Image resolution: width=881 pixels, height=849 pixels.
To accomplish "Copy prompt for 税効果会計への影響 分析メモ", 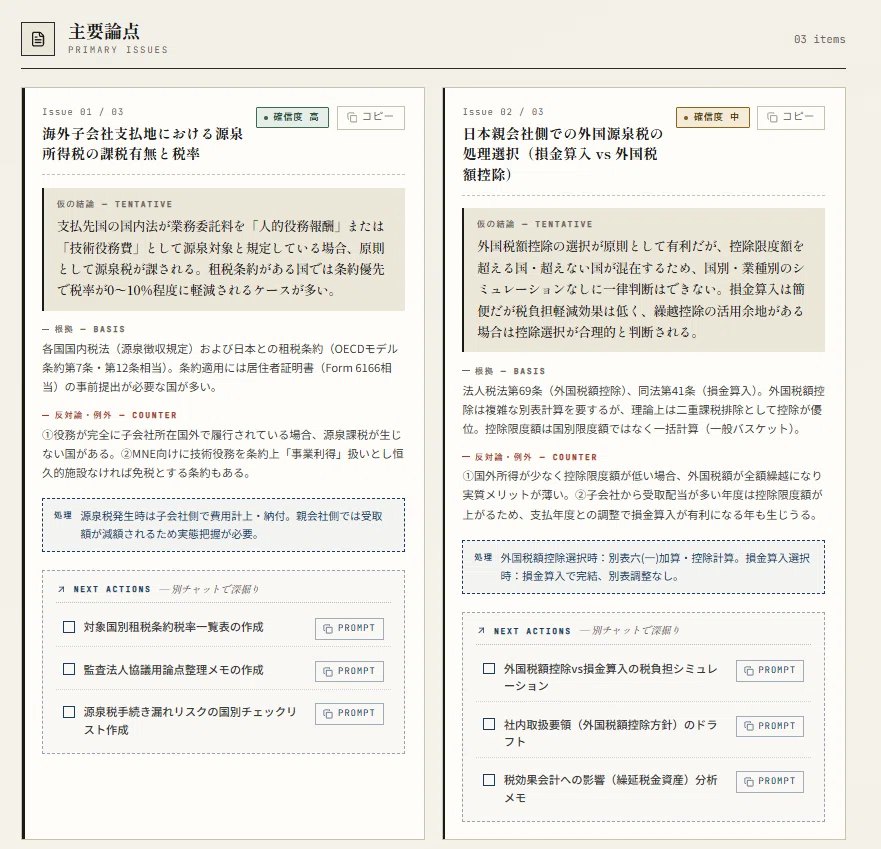I will (x=770, y=782).
